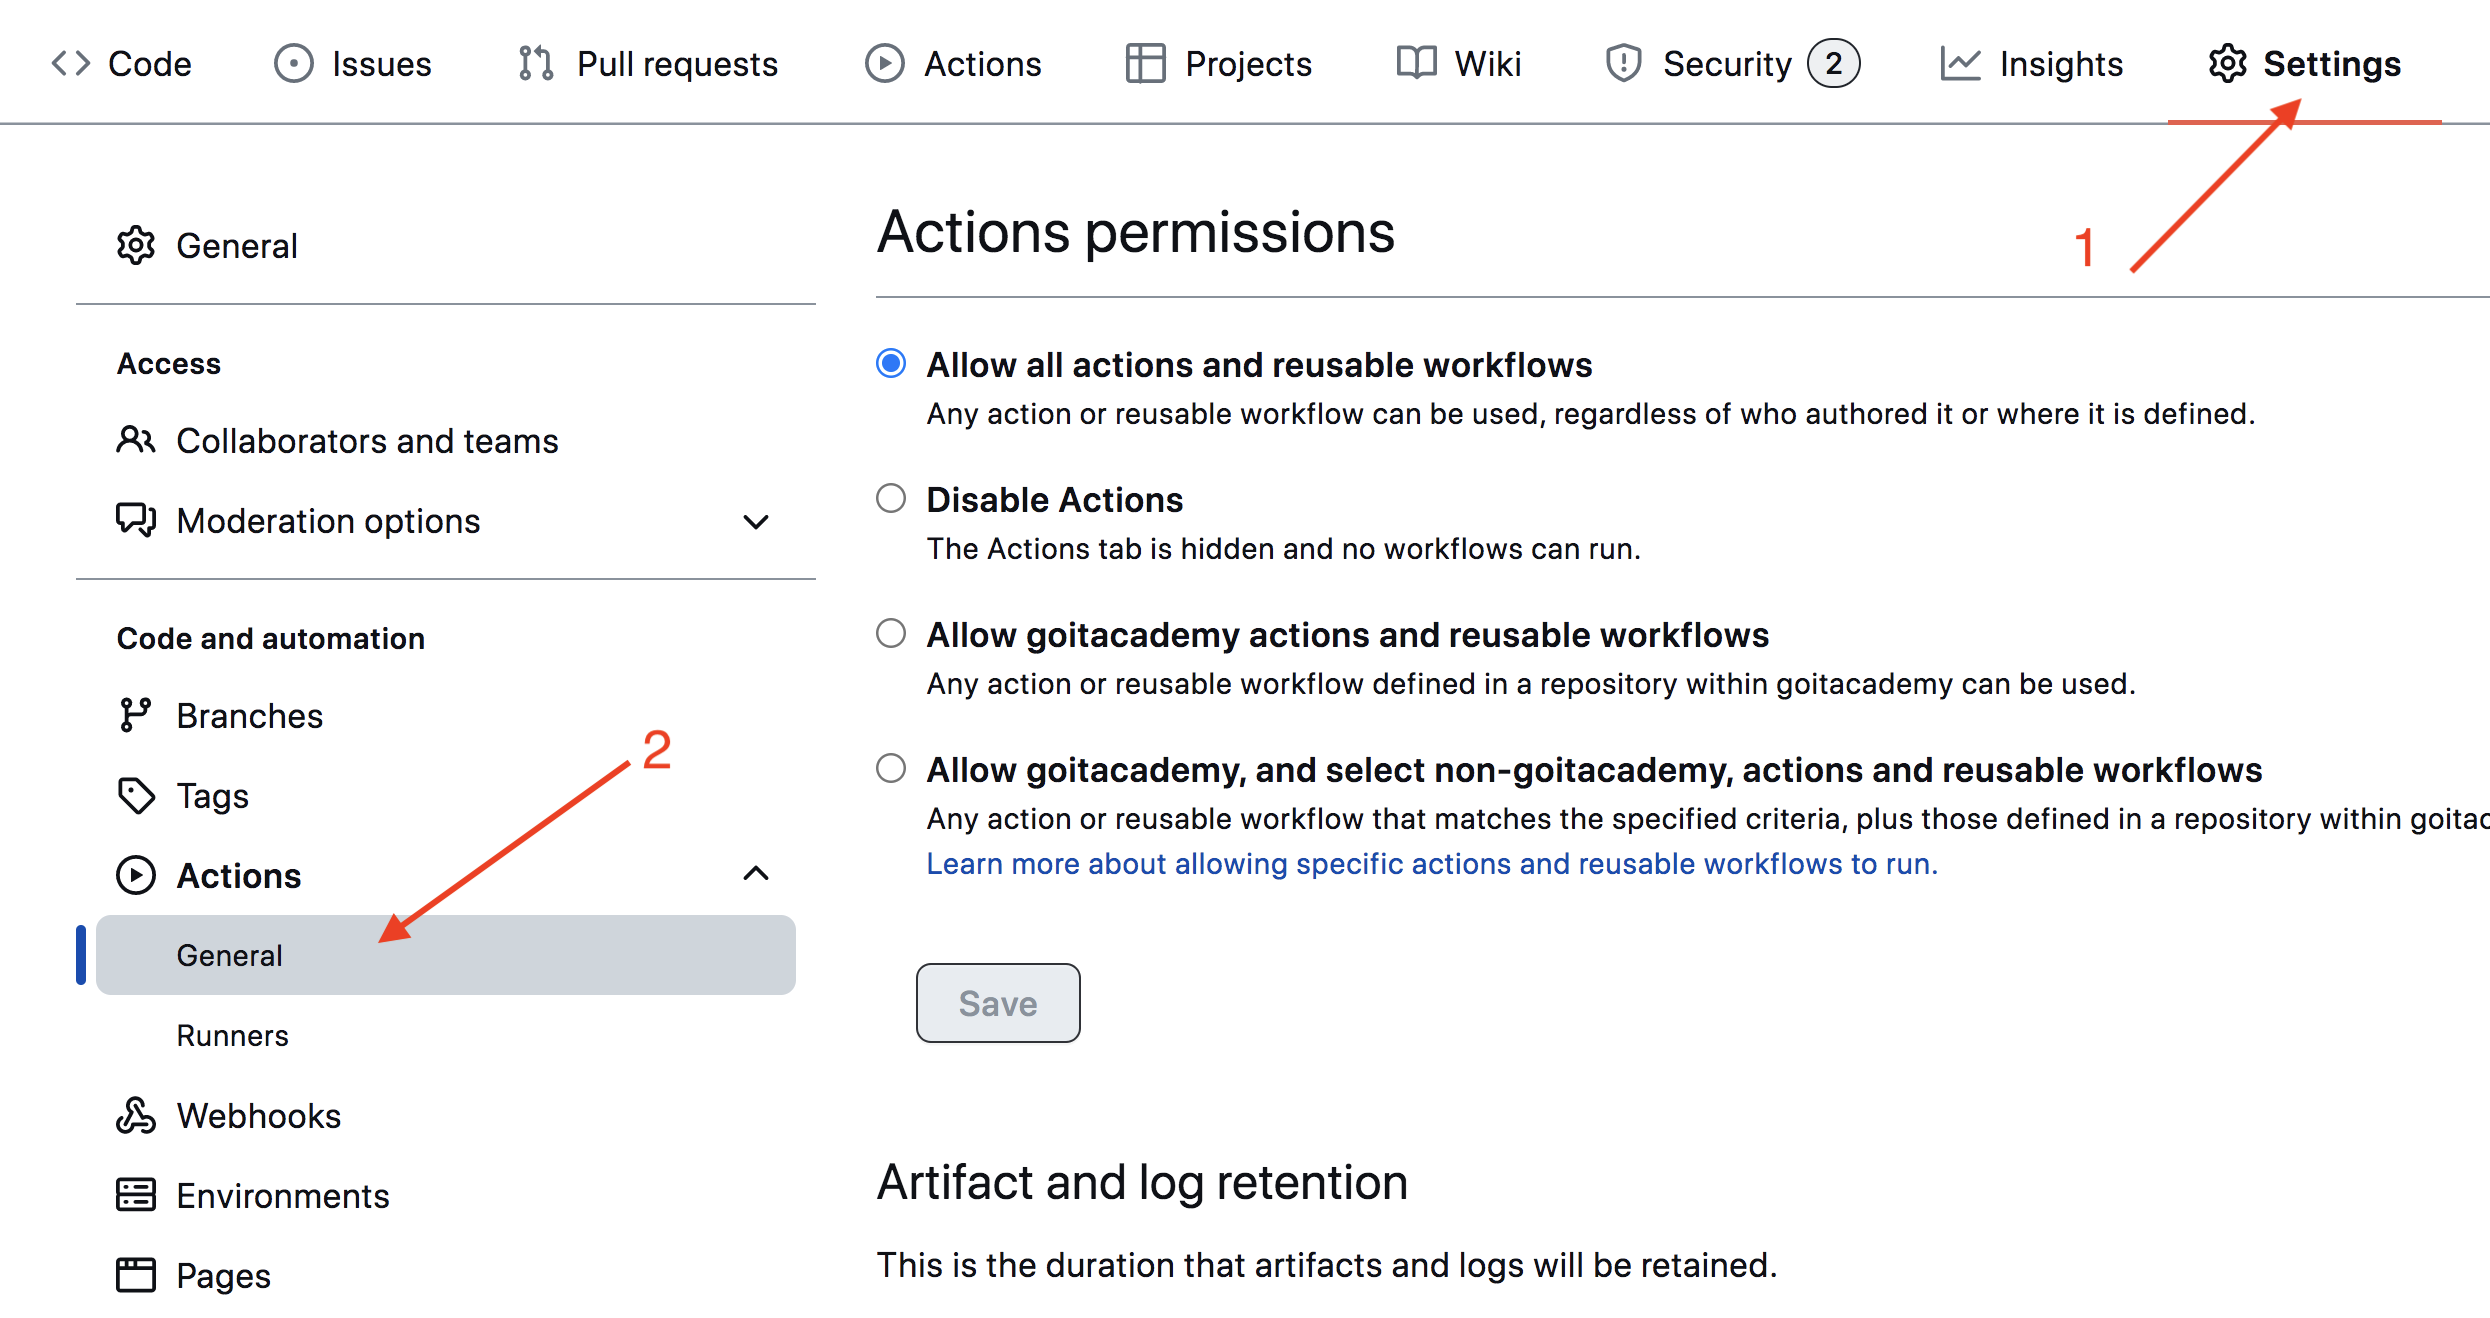Click the Issues circle icon

tap(292, 62)
